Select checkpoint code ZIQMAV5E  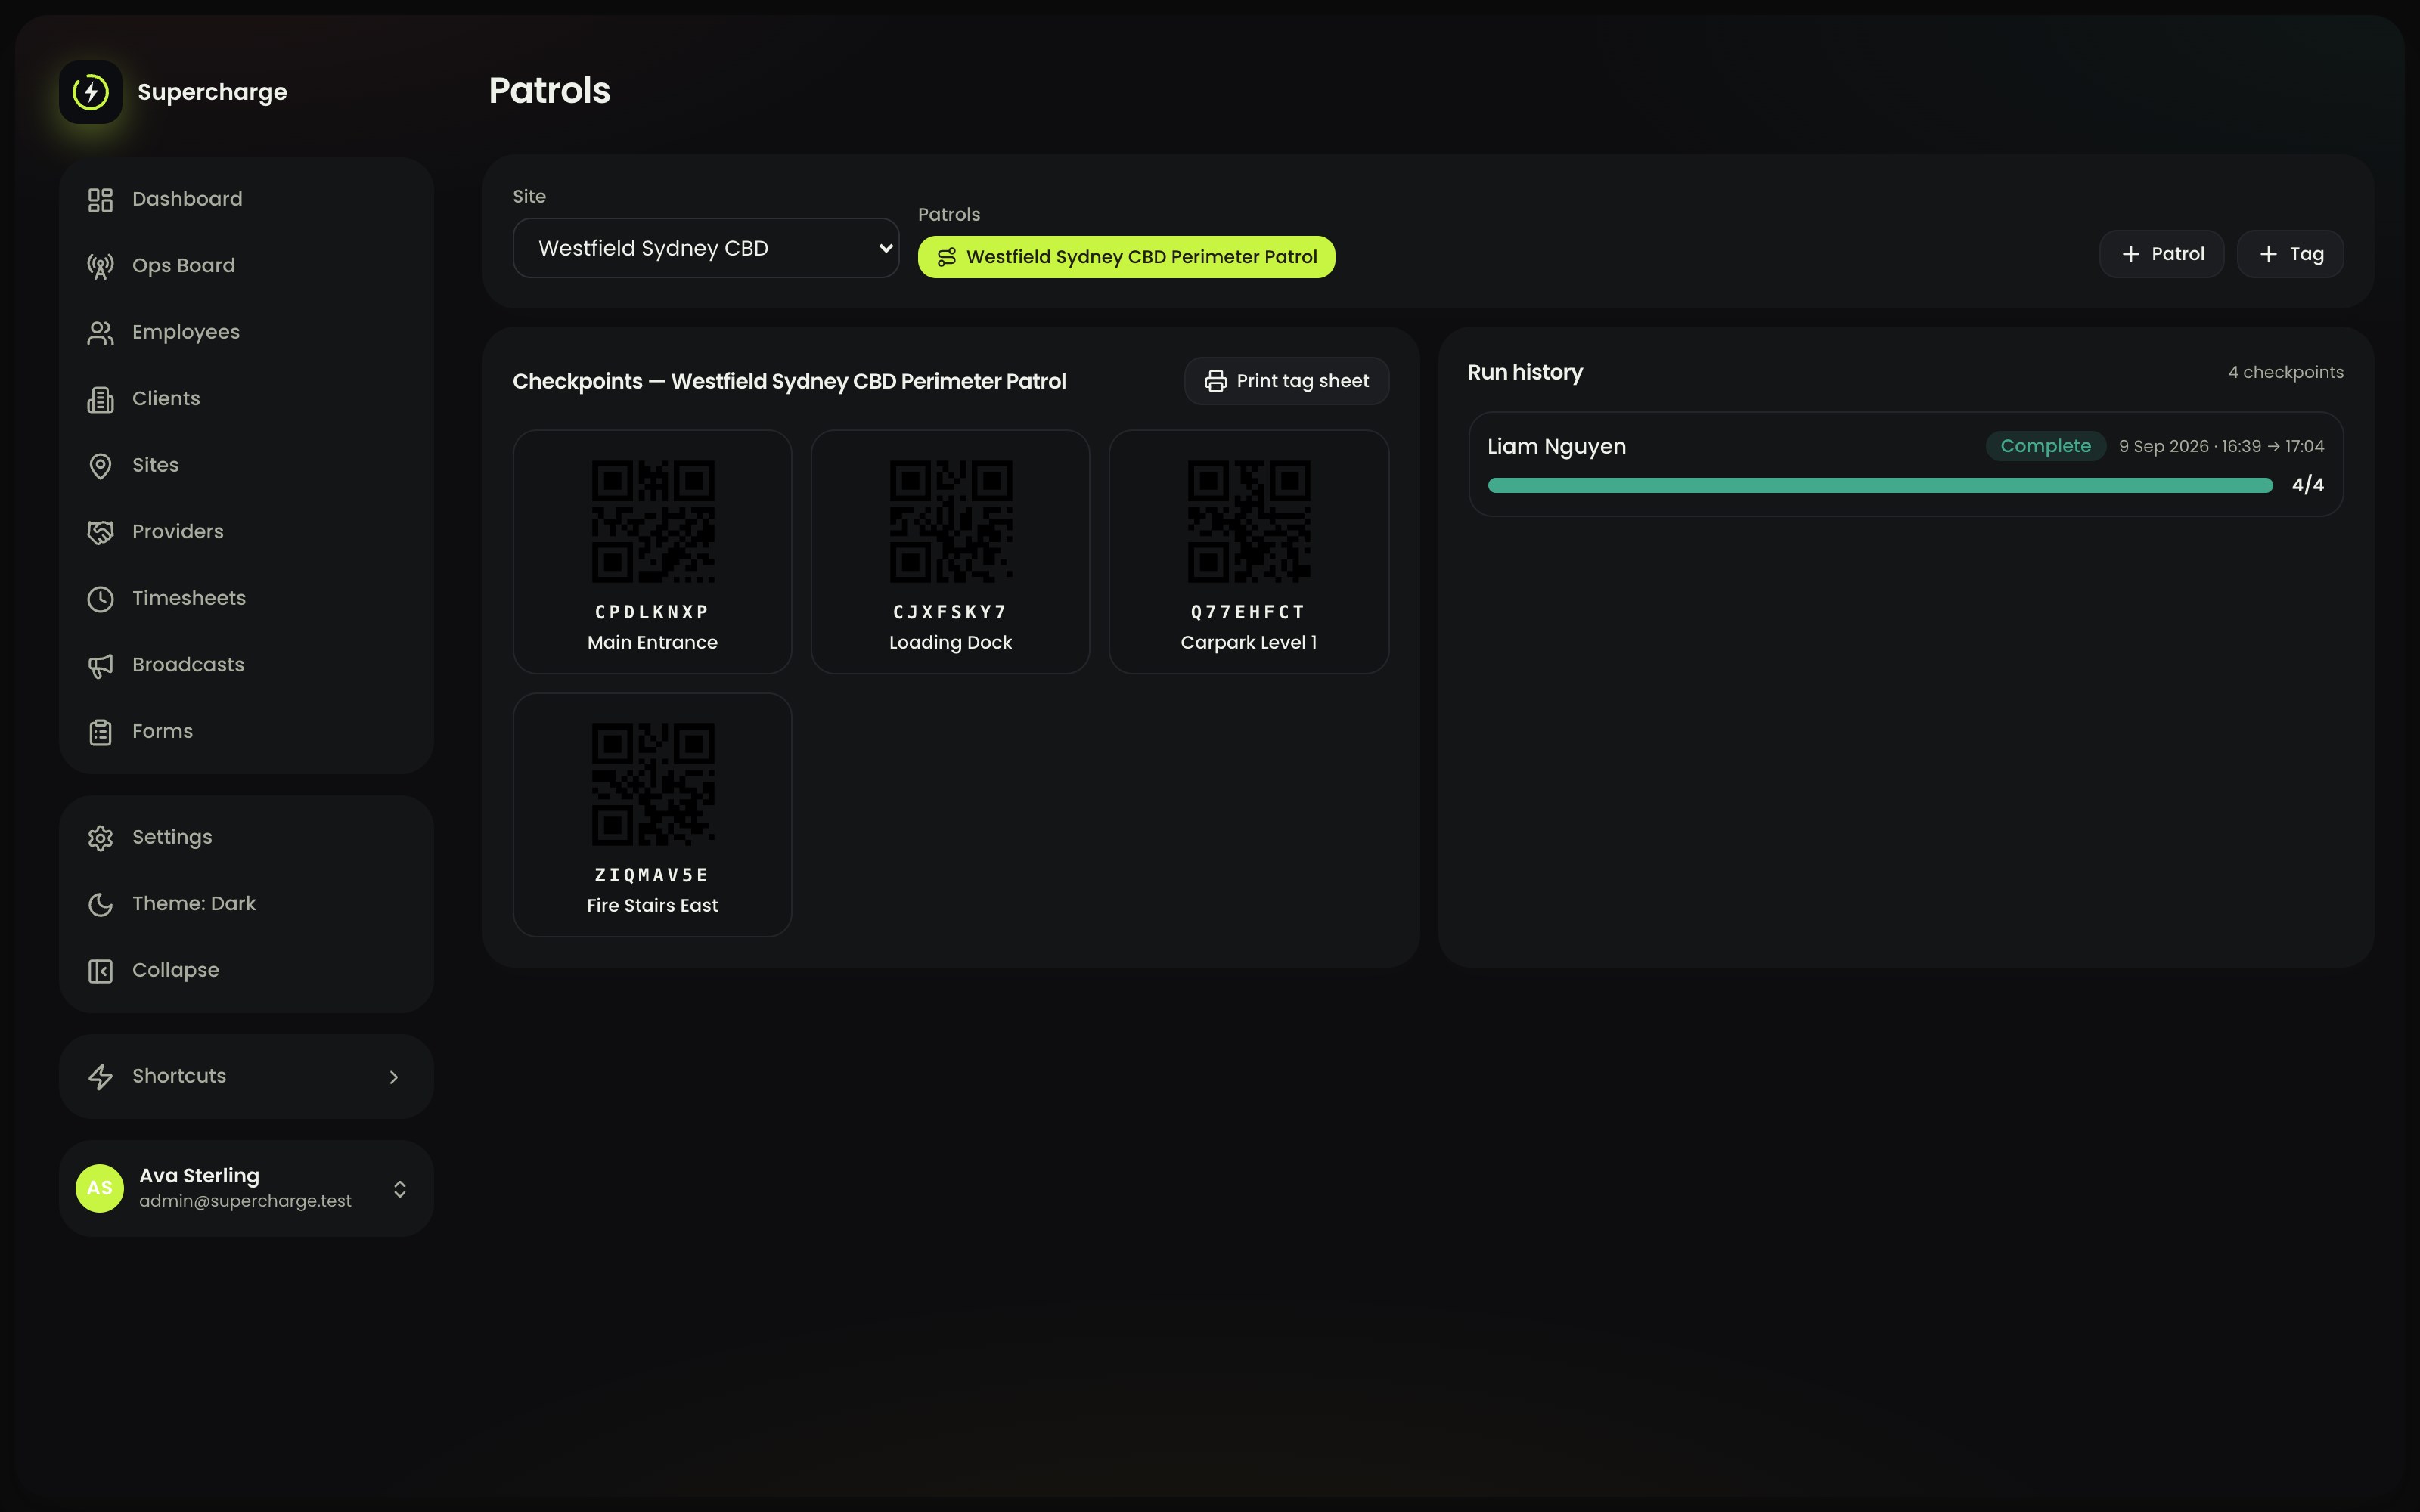652,875
